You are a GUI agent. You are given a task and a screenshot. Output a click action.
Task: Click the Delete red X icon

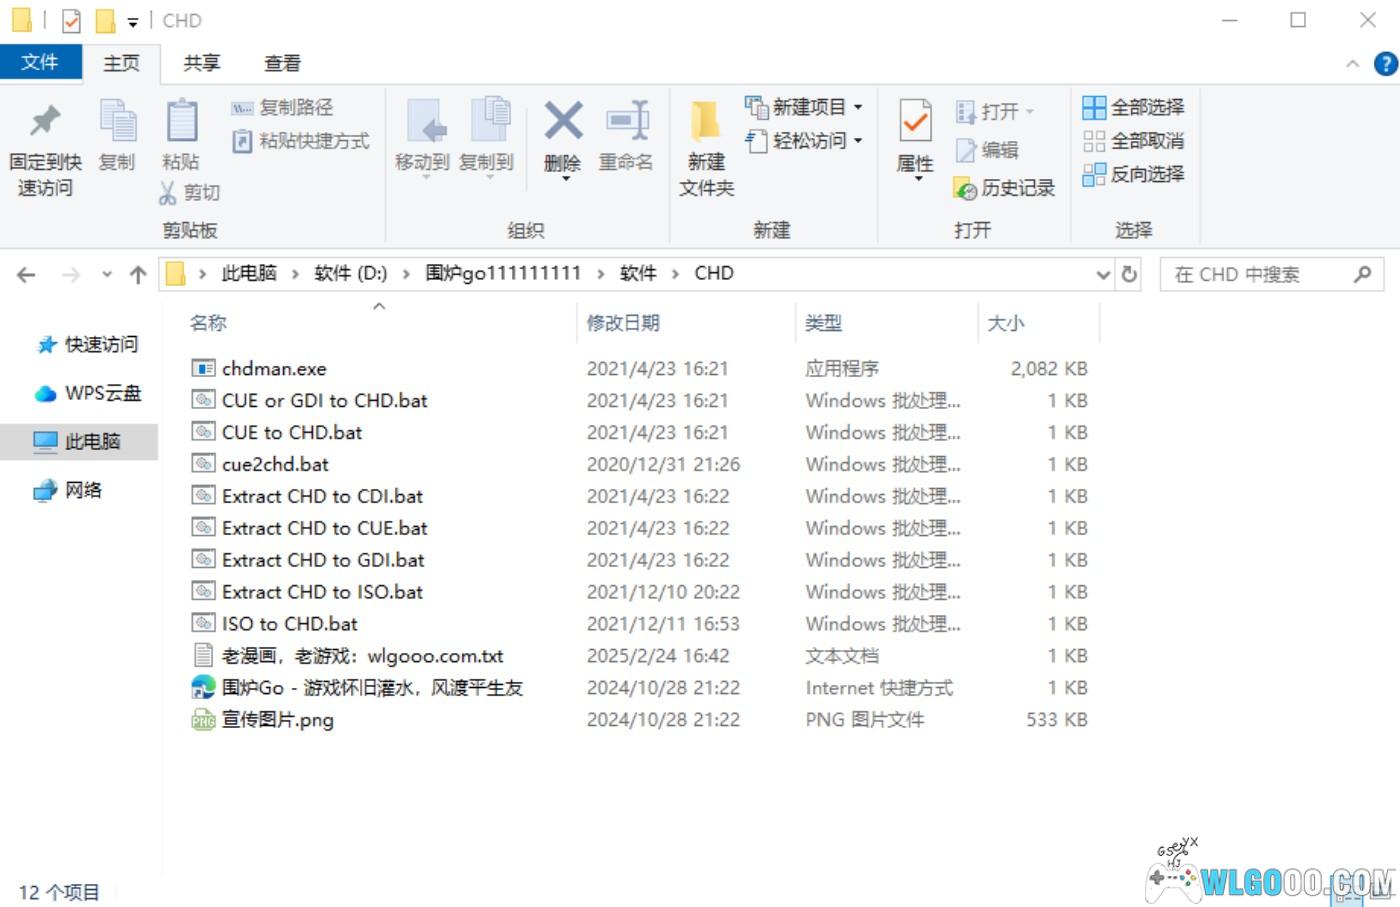[x=563, y=122]
